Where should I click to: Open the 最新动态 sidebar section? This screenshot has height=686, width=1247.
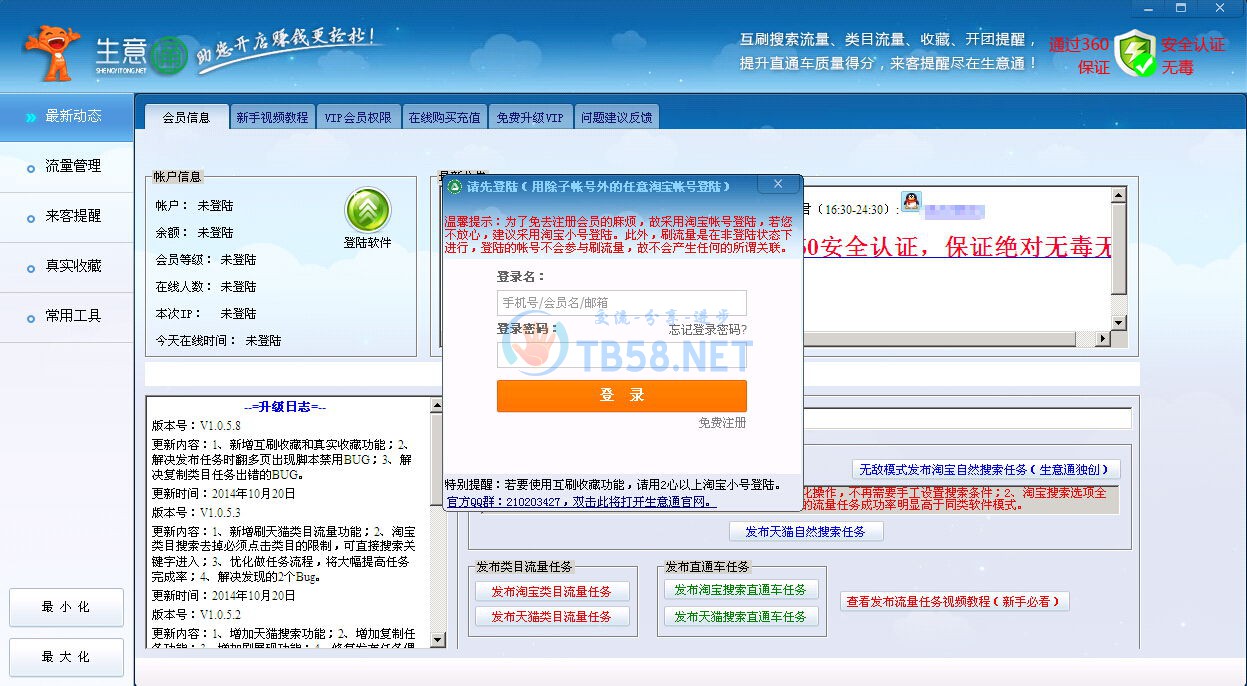(x=66, y=116)
